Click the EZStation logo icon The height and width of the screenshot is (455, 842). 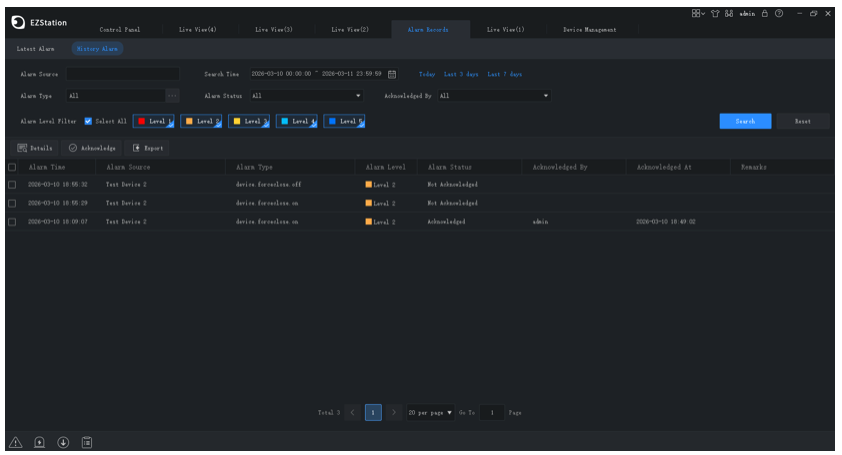click(18, 22)
